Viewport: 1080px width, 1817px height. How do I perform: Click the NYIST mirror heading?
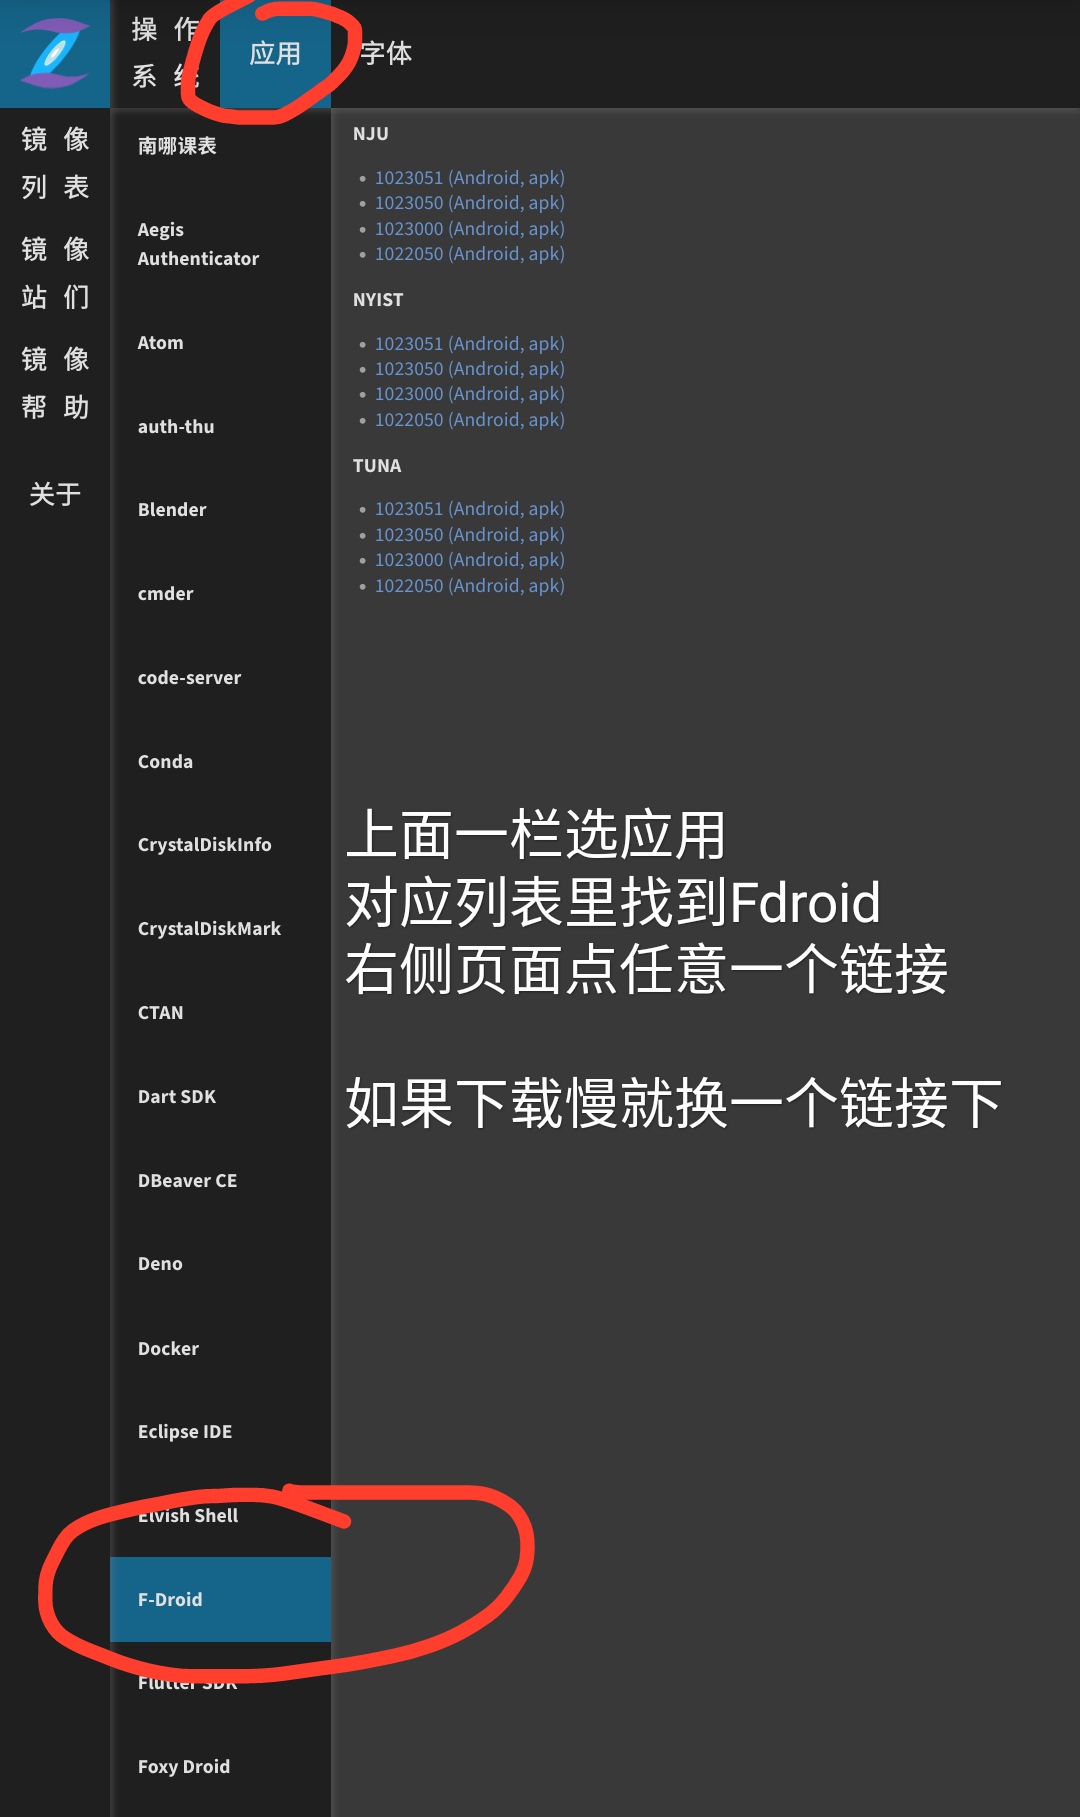tap(378, 300)
